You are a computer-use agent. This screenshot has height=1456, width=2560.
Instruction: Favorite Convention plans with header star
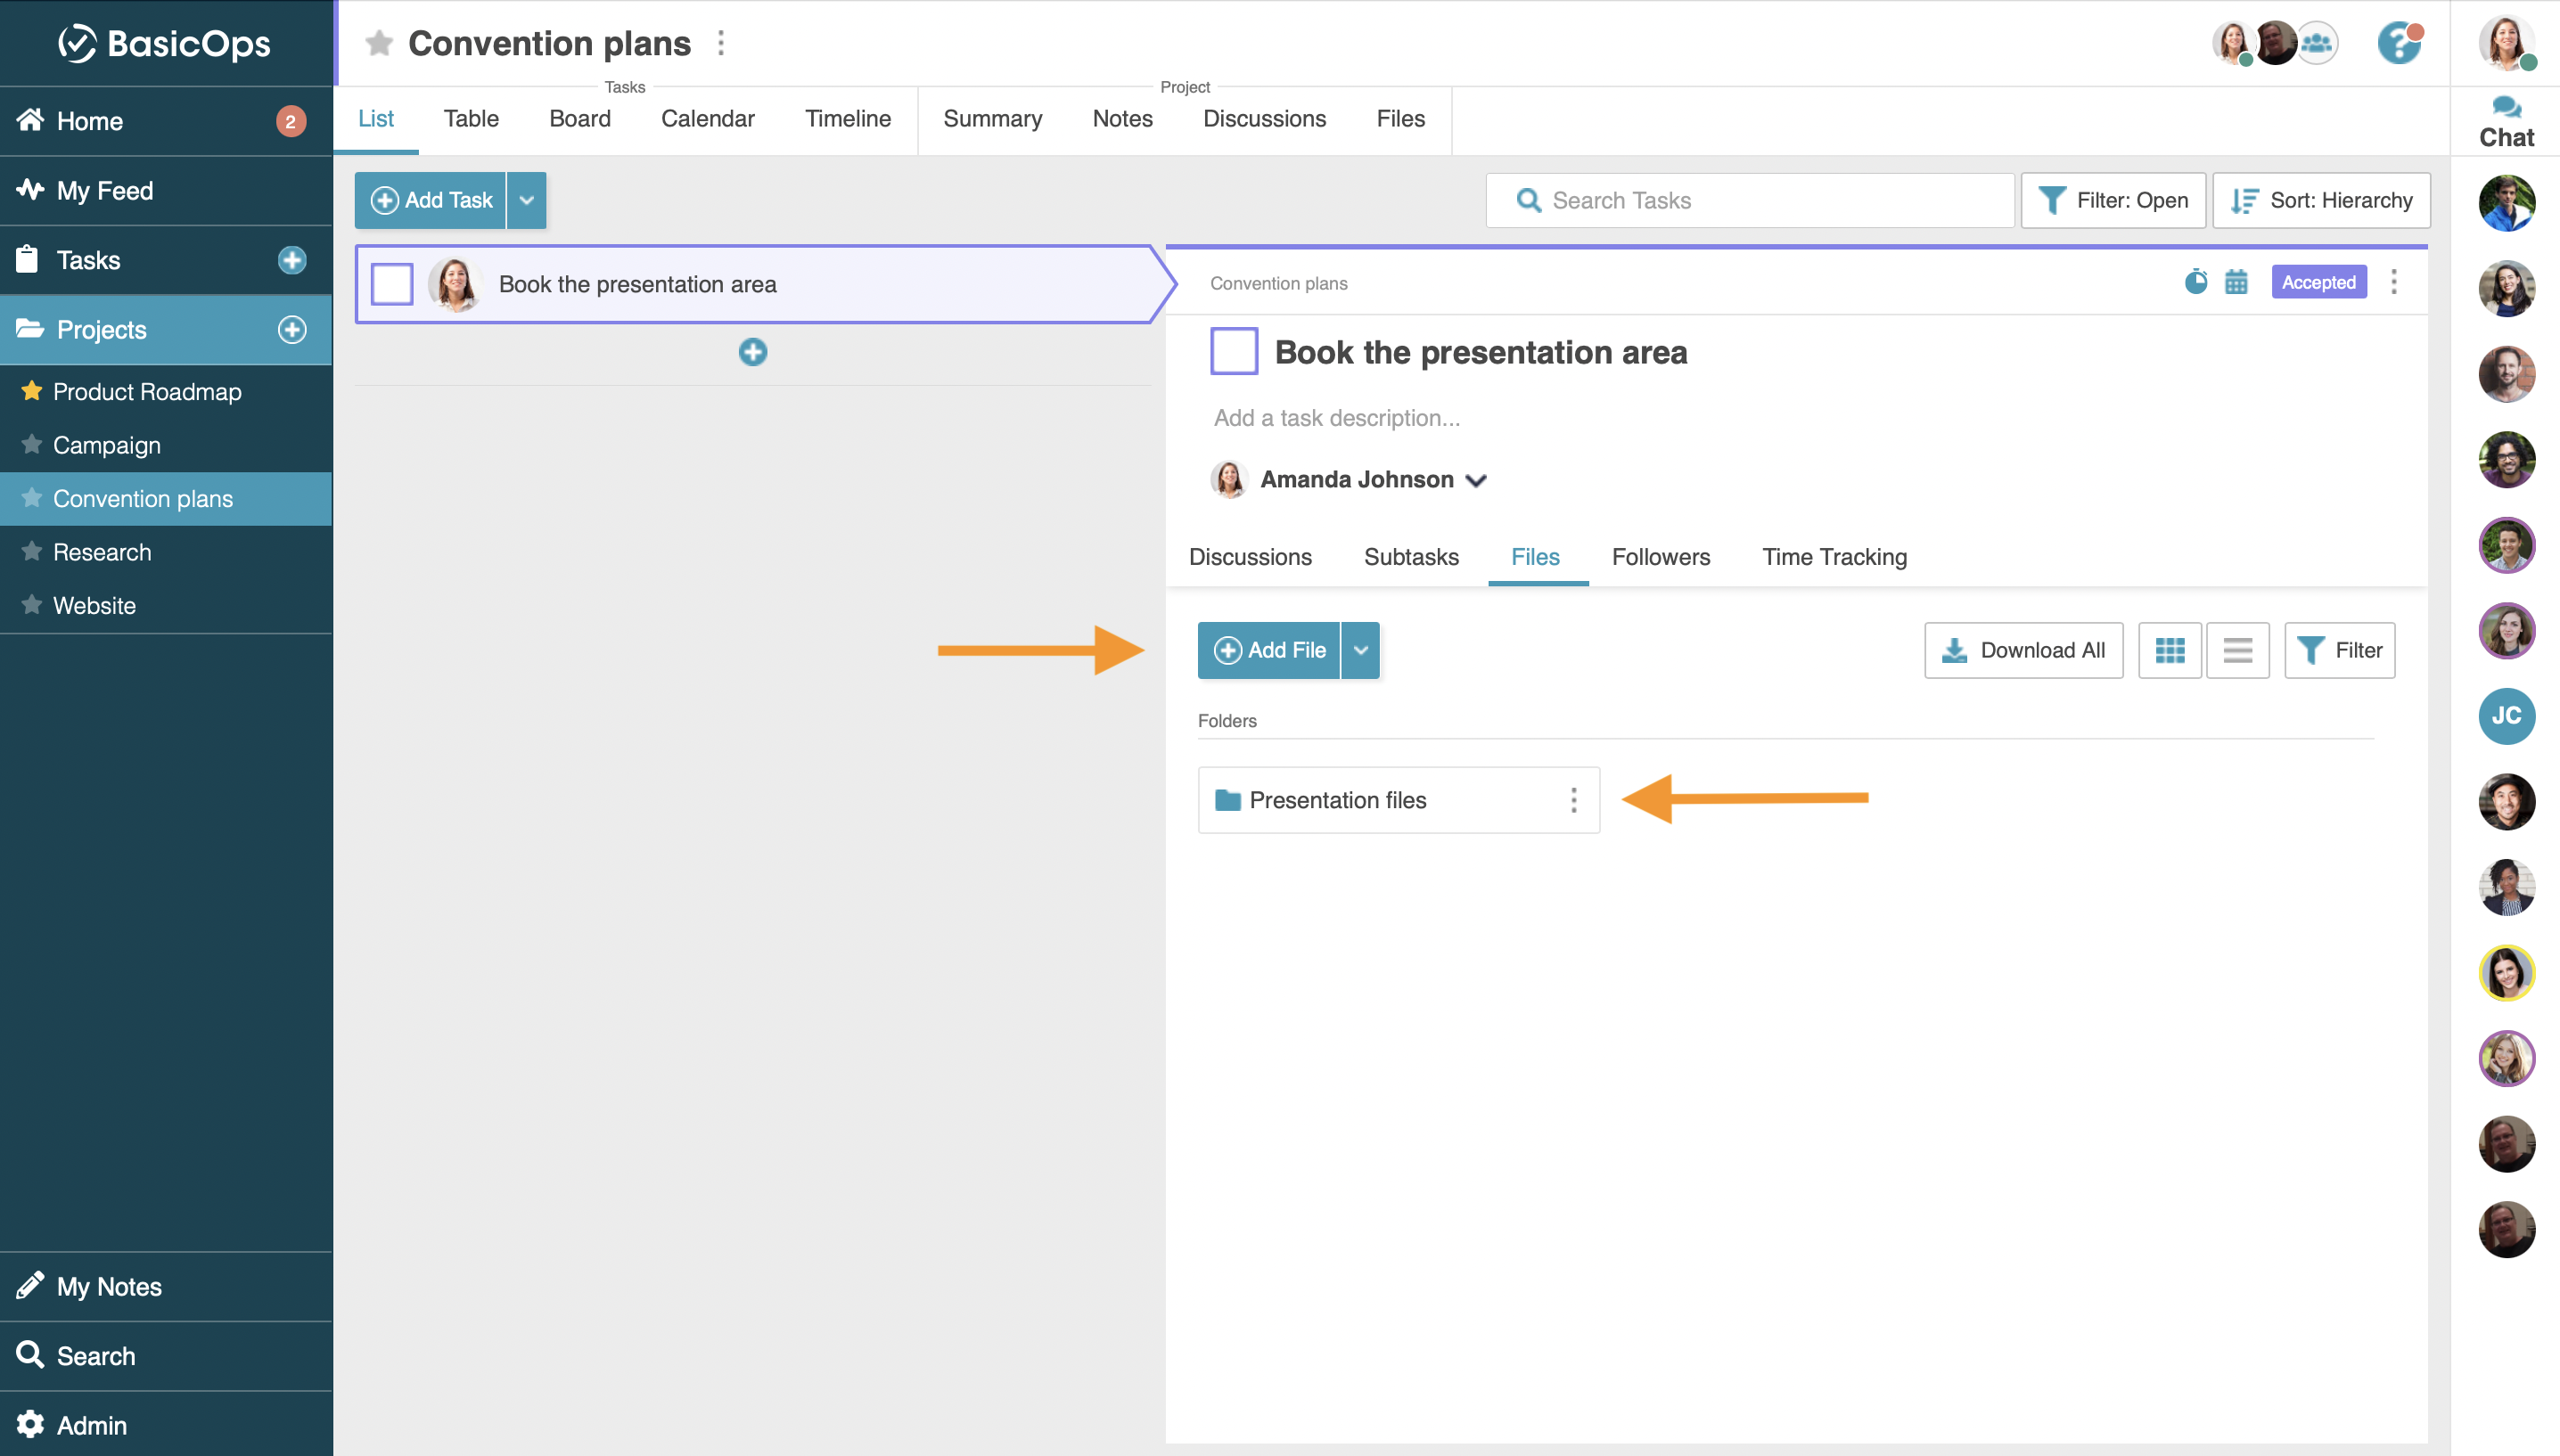(x=379, y=43)
